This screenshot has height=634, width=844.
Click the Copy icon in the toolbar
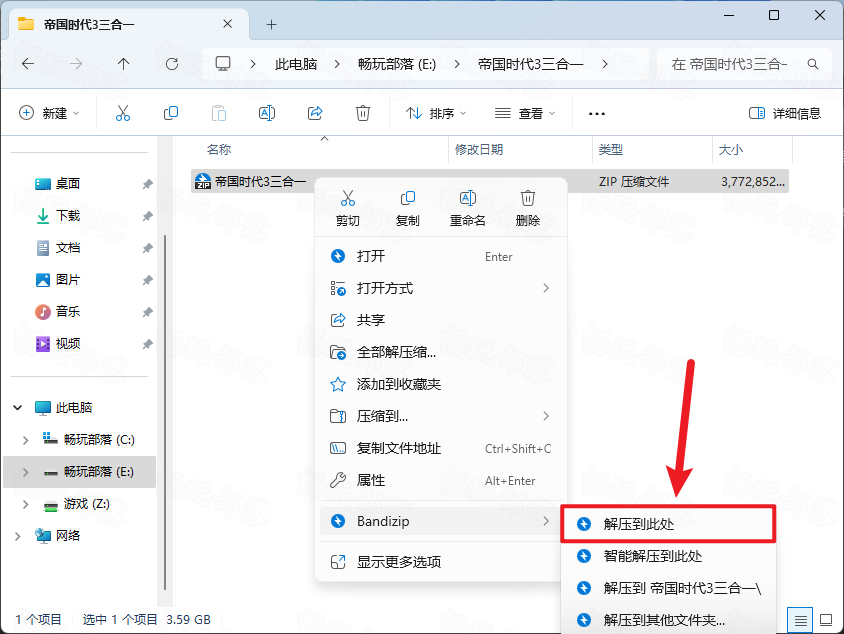(x=171, y=113)
